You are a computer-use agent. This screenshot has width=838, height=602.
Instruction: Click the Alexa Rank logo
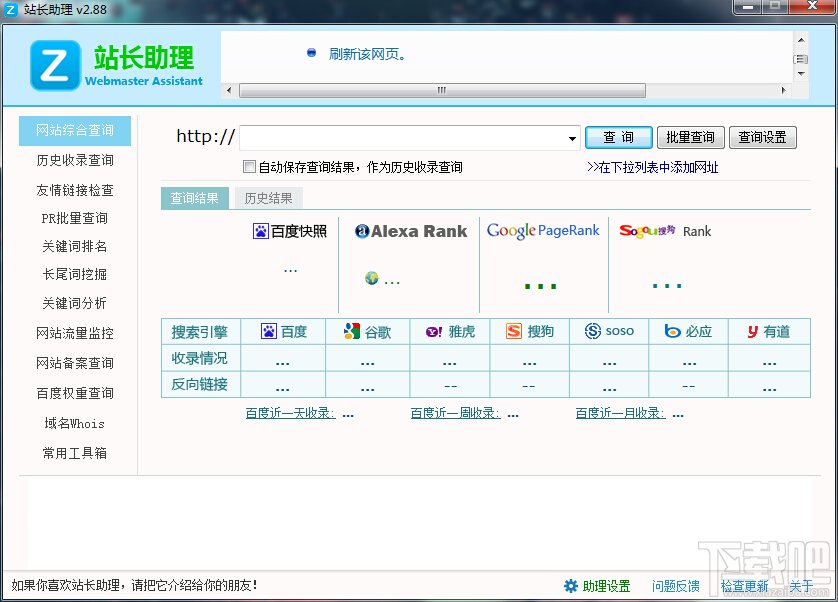point(410,231)
